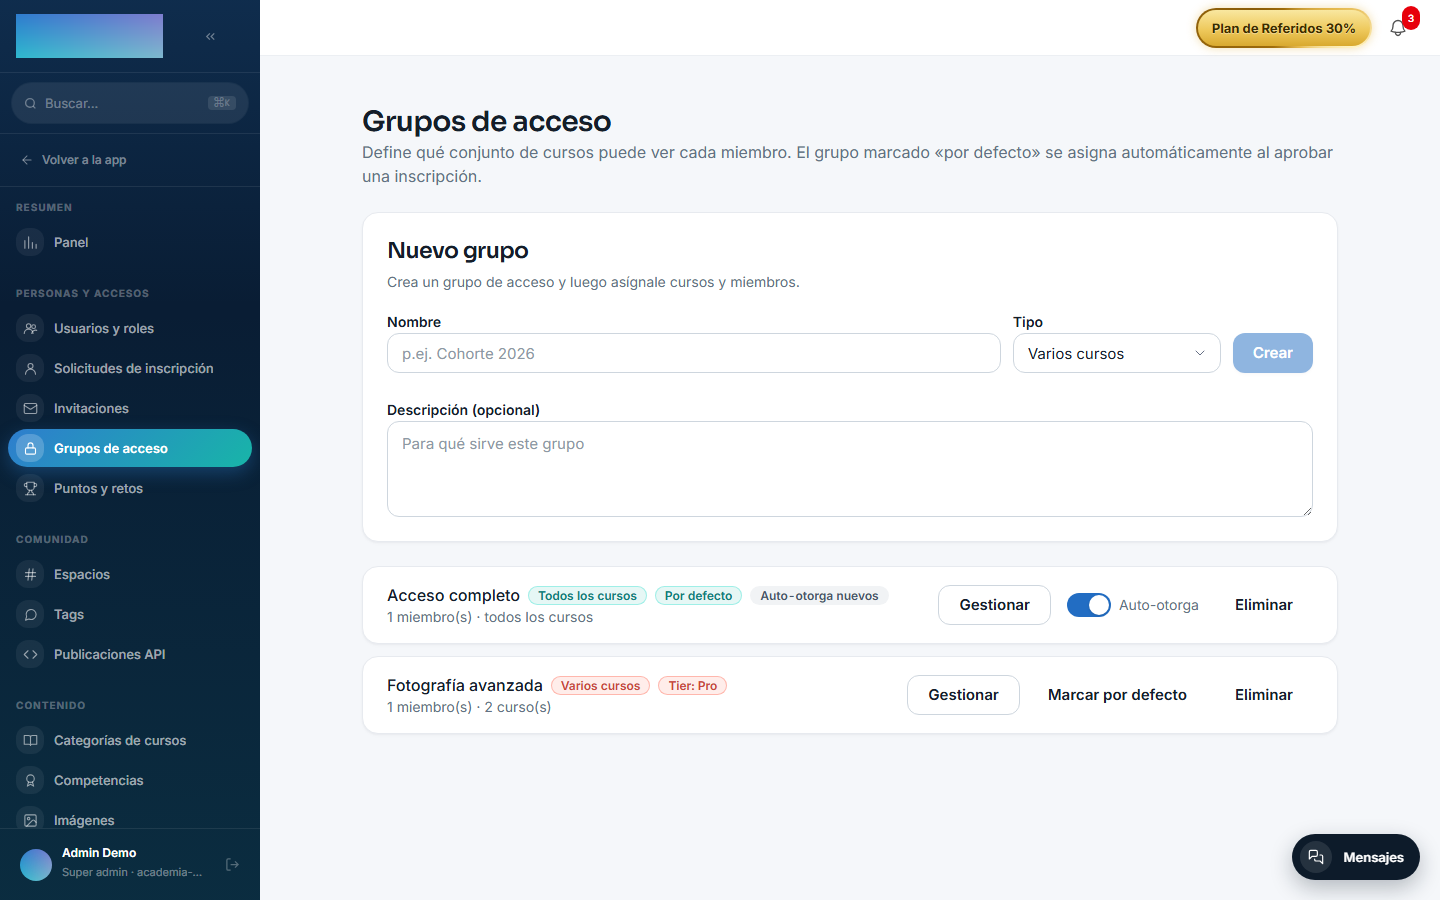Click the Publicaciones API code icon
This screenshot has height=900, width=1440.
click(x=31, y=654)
